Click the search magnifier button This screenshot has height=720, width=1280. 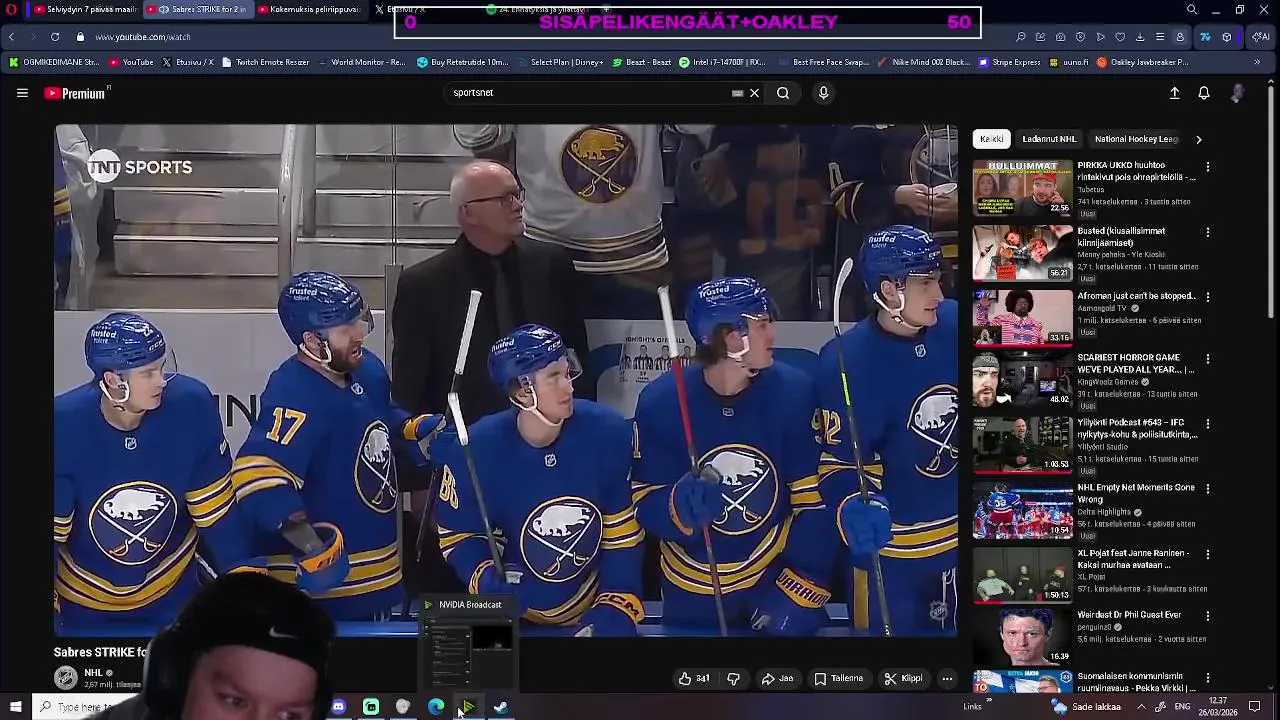coord(783,93)
